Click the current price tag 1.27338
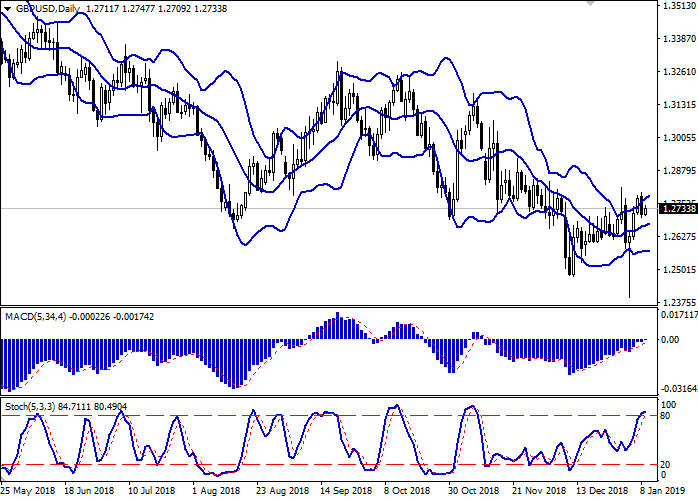698x500 pixels. tap(678, 209)
